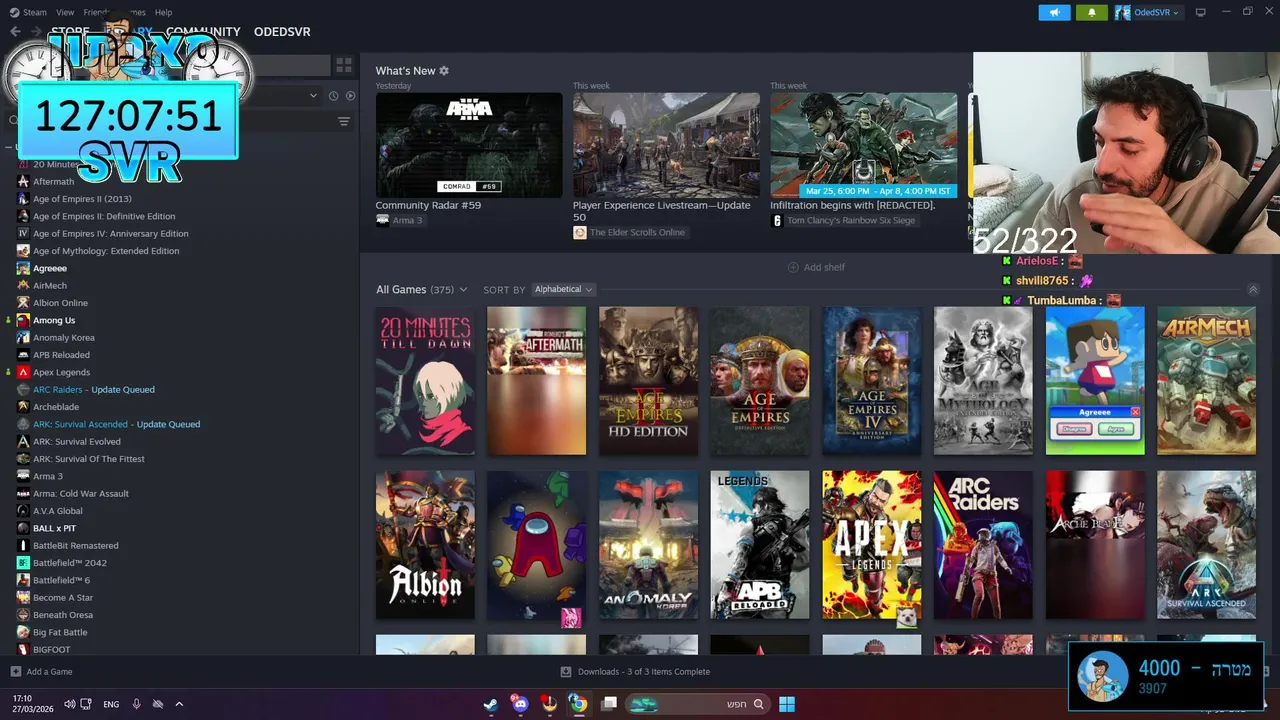Open 20 Minutes Till Dawn cover
Screen dimensions: 1280x720
(425, 381)
